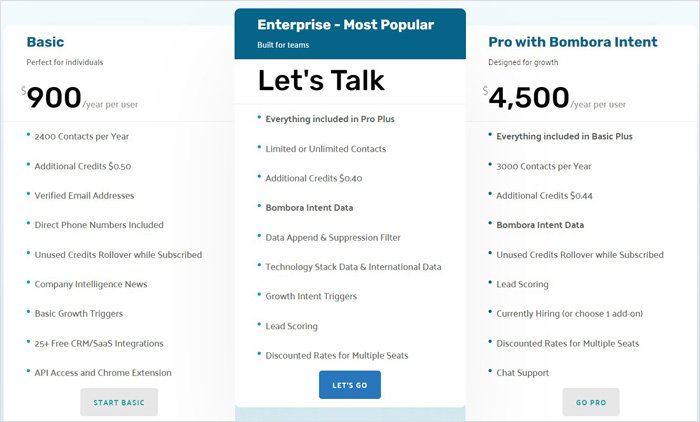Click Growth Intent Triggers feature

pyautogui.click(x=311, y=296)
